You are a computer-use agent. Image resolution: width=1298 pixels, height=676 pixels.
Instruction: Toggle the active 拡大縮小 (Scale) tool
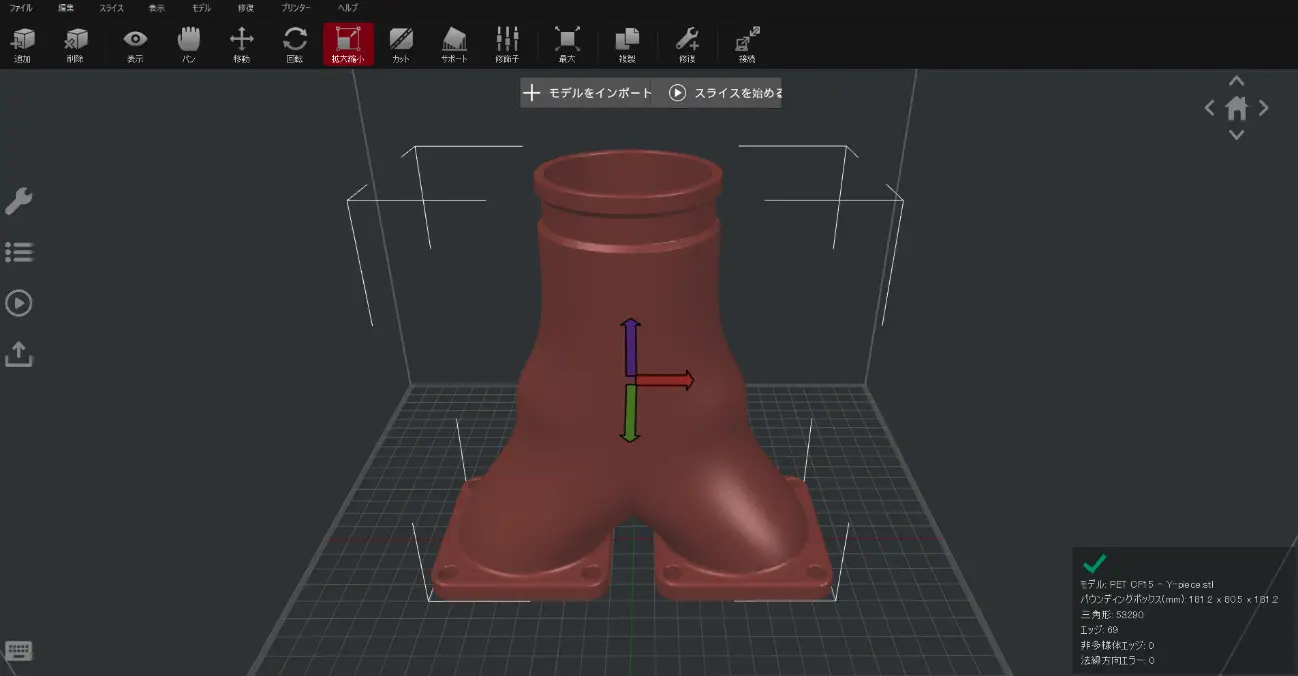coord(348,43)
